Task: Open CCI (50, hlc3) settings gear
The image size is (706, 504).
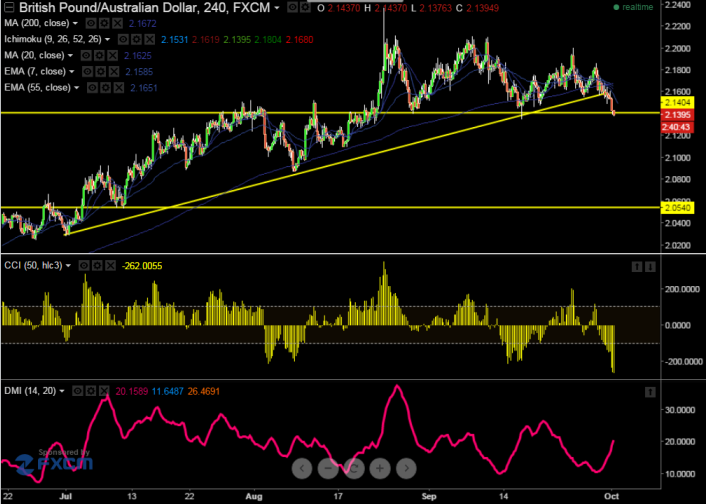Action: tap(97, 266)
